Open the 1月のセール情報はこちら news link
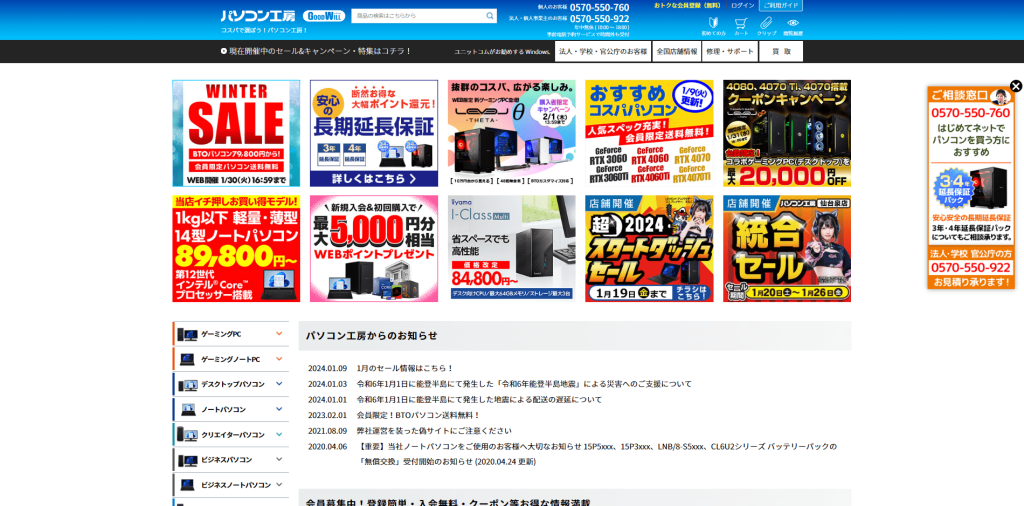Screen dimensions: 1024x506 [x=405, y=368]
